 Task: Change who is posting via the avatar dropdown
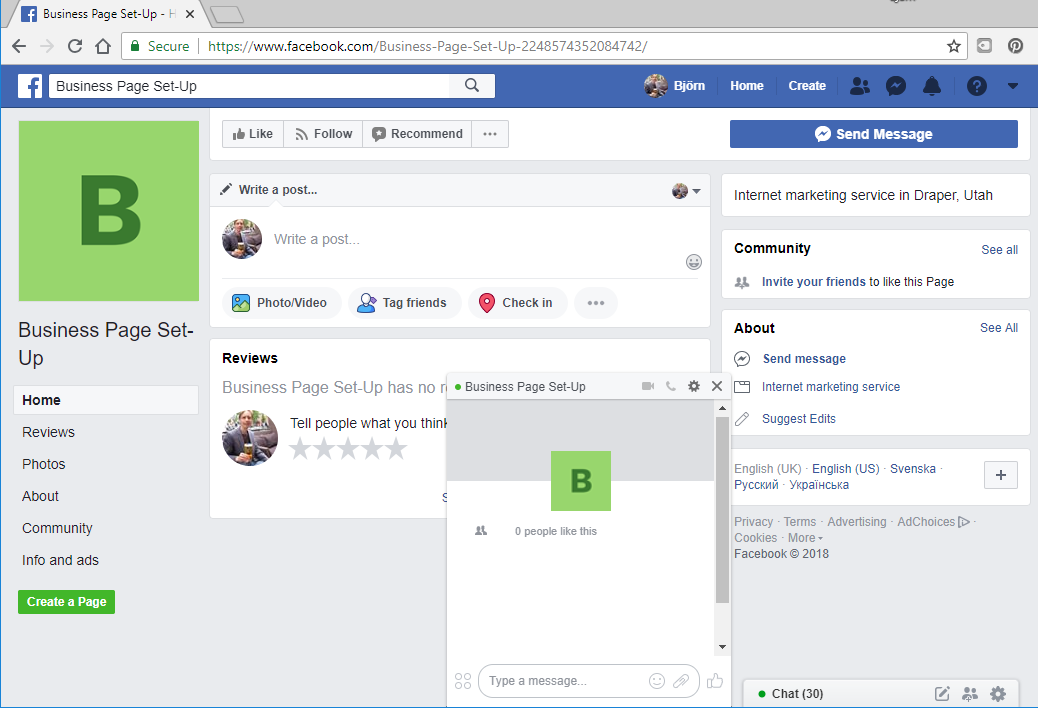pos(686,191)
